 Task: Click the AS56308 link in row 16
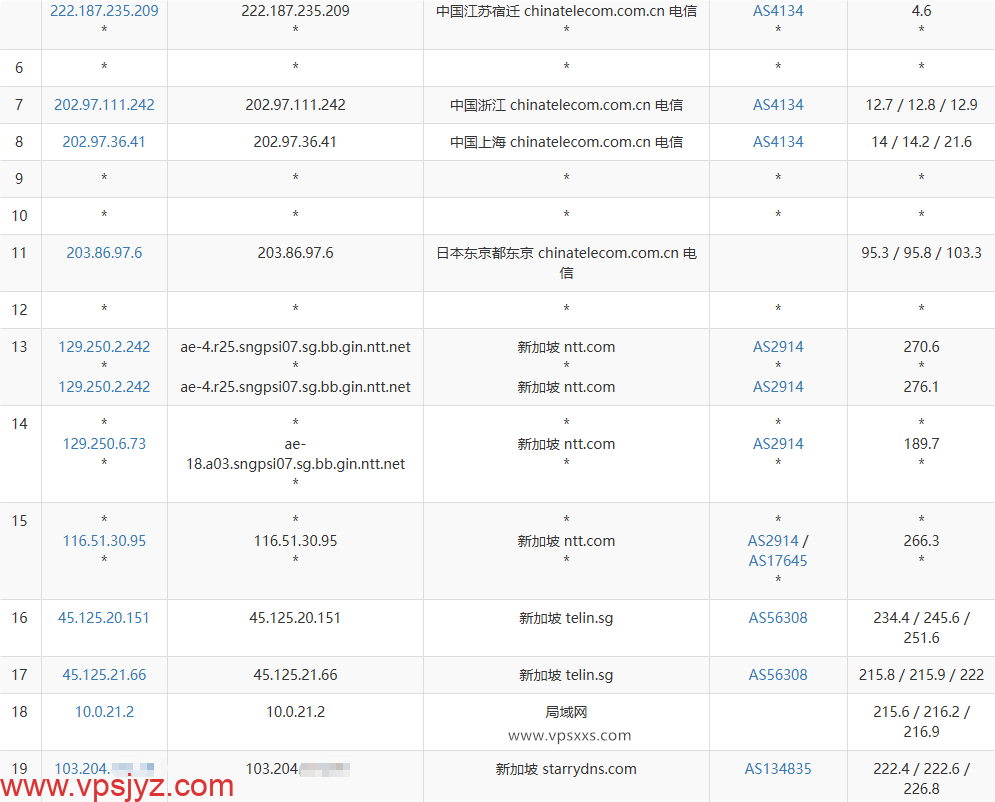coord(778,618)
